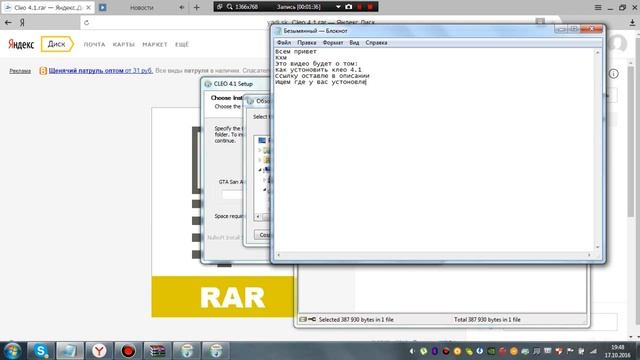Open browser downloads arrow icon
Screen dimensions: 640x360
coord(632,23)
